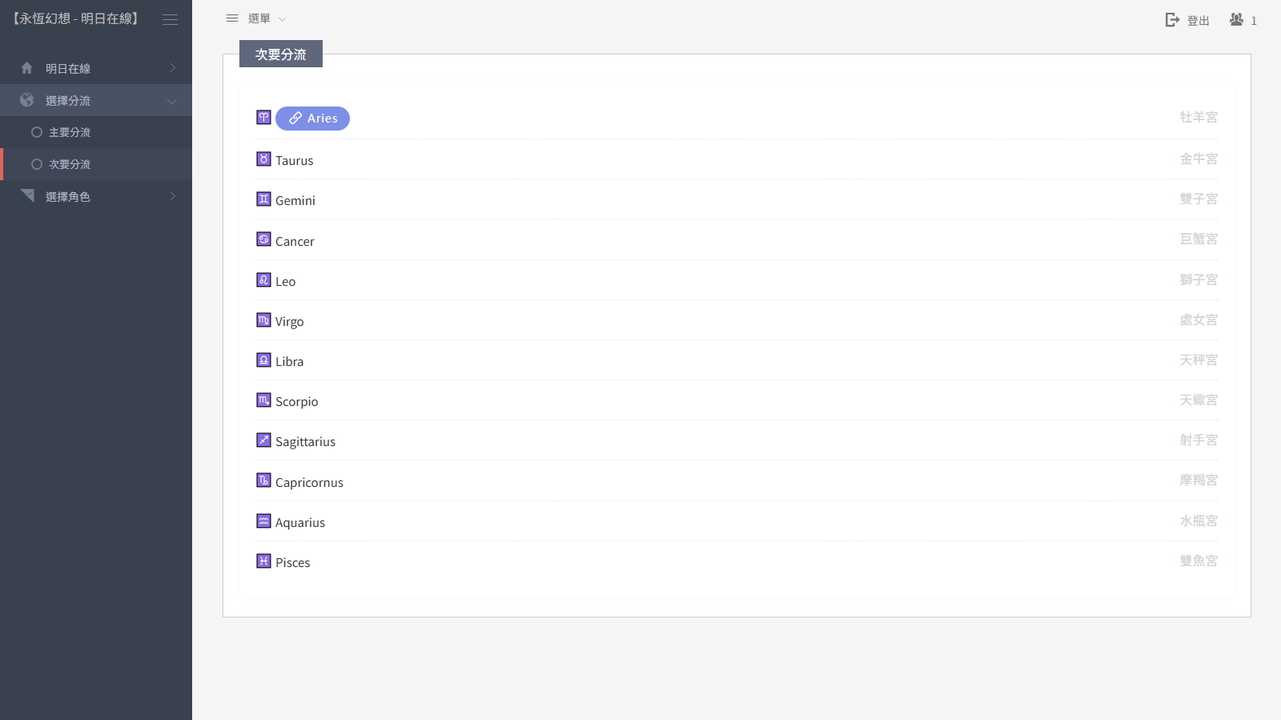This screenshot has width=1281, height=720.
Task: Click the Gemini zodiac symbol icon
Action: coord(264,199)
